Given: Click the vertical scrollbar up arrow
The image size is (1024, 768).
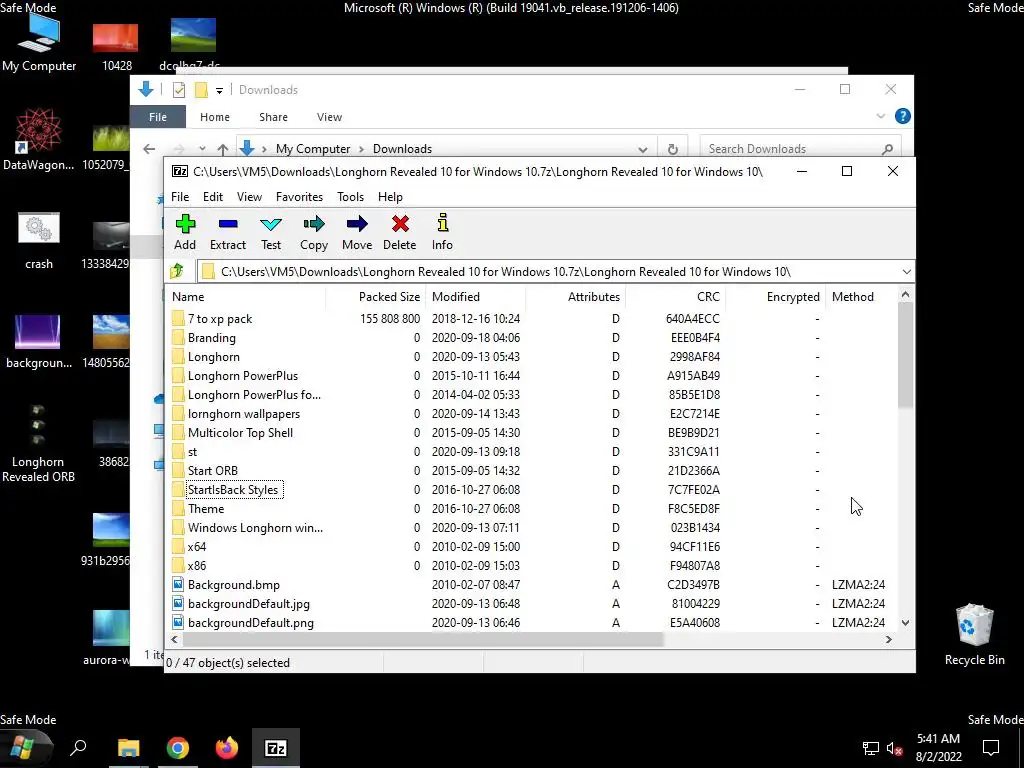Looking at the screenshot, I should pyautogui.click(x=905, y=295).
